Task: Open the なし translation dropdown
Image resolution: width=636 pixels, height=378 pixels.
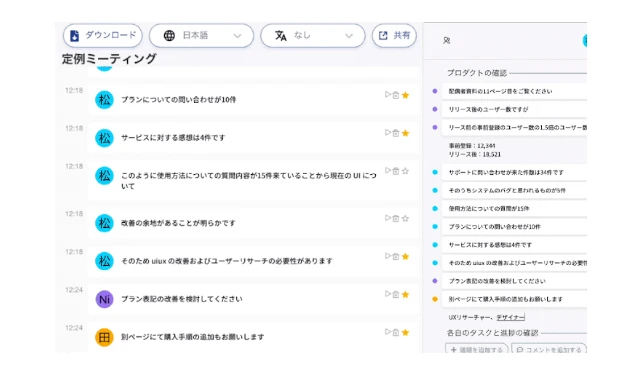Action: tap(313, 36)
